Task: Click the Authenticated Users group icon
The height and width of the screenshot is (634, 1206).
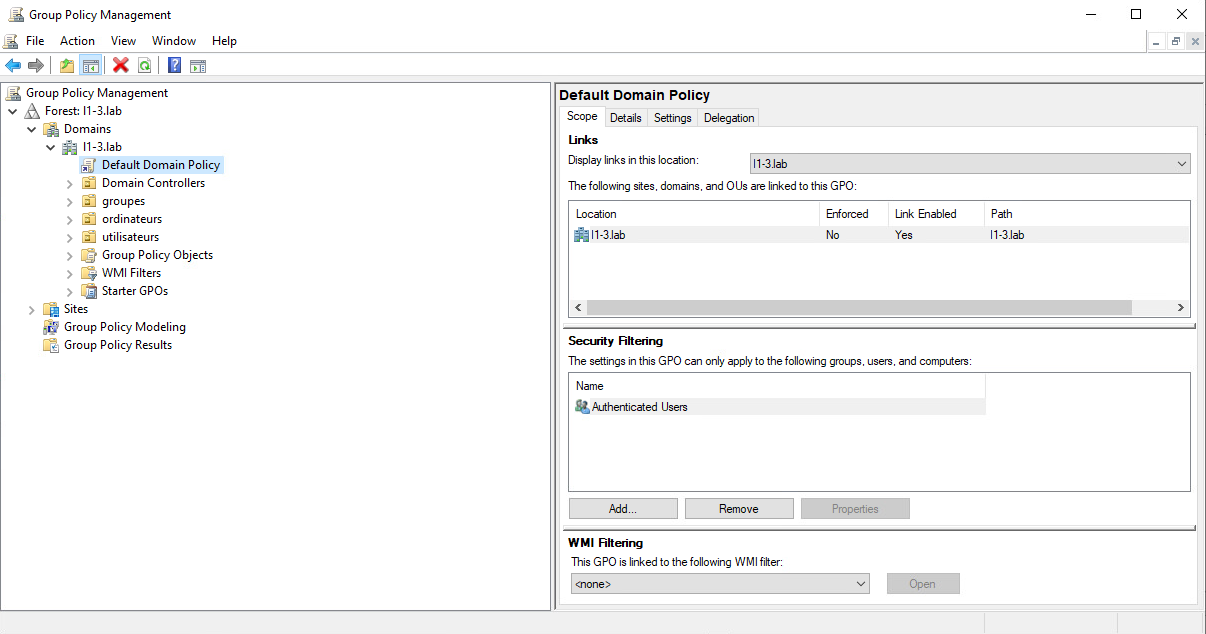Action: tap(582, 407)
